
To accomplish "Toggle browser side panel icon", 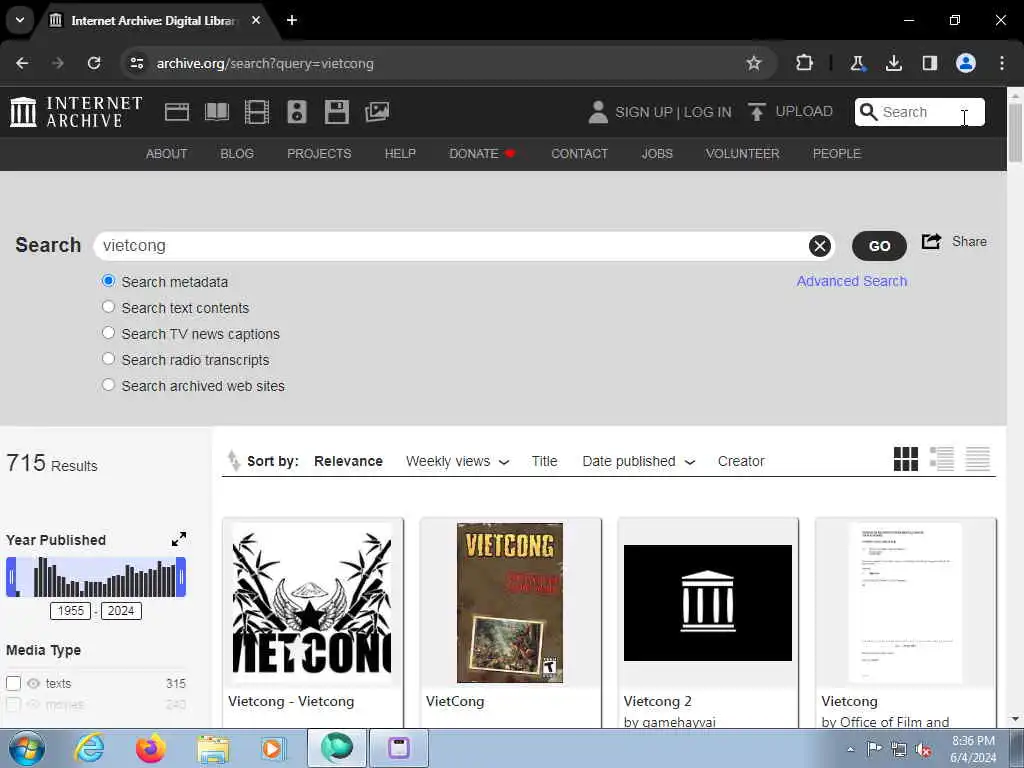I will (x=930, y=63).
